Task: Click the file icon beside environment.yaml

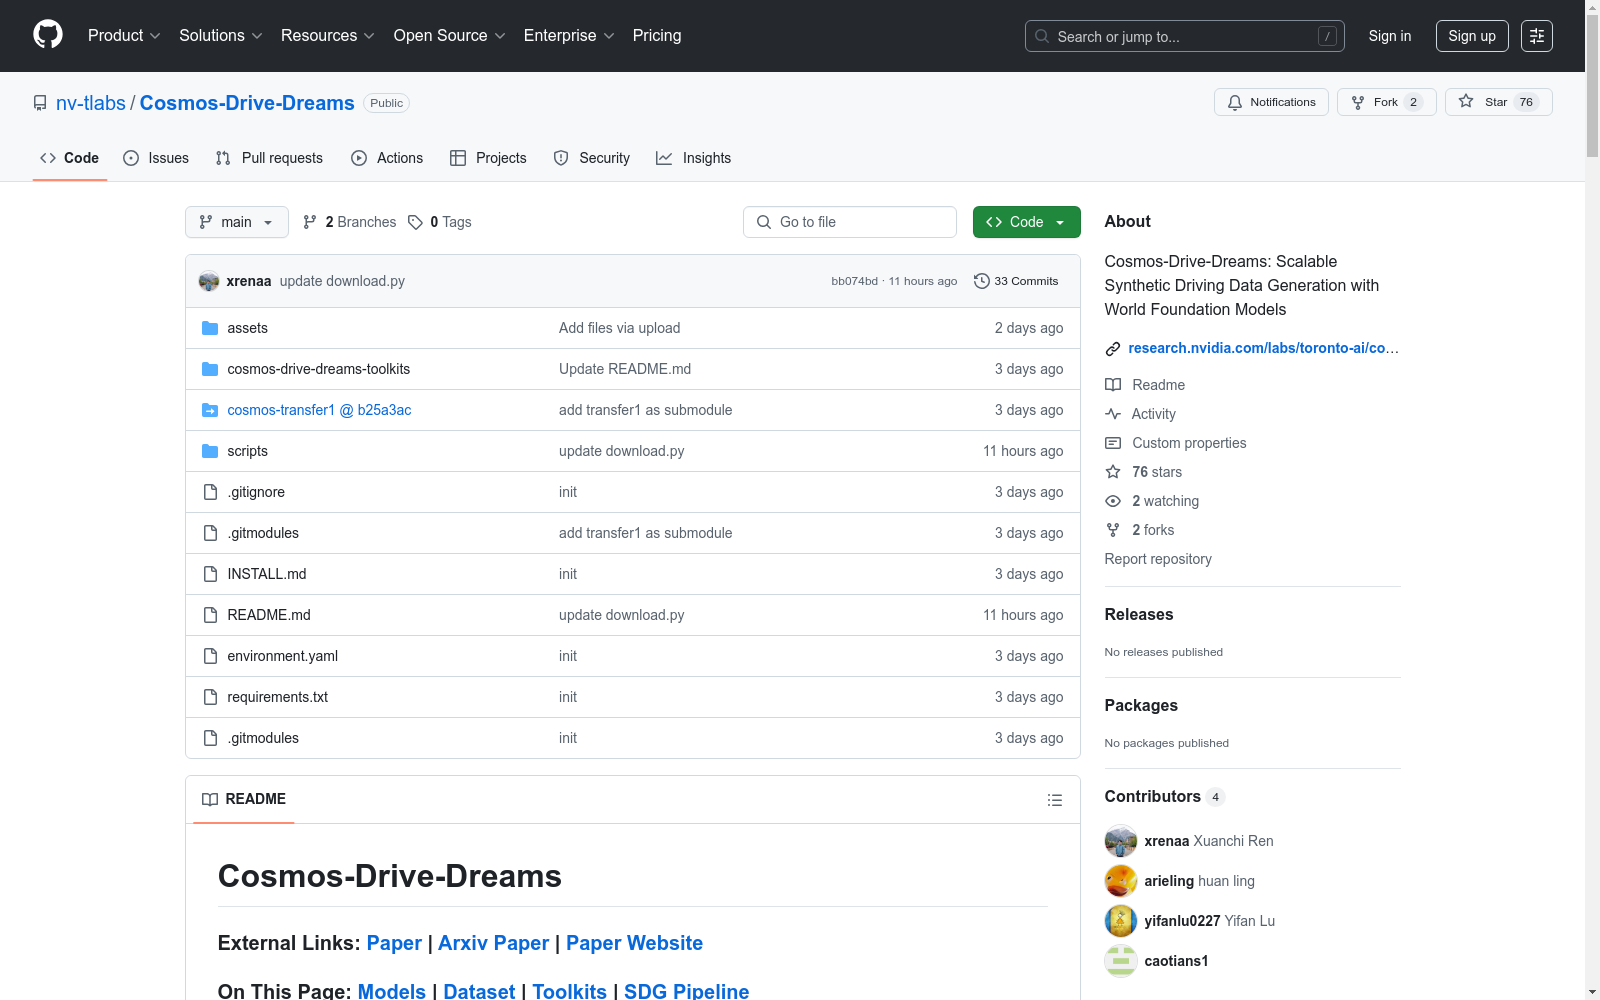Action: point(210,656)
